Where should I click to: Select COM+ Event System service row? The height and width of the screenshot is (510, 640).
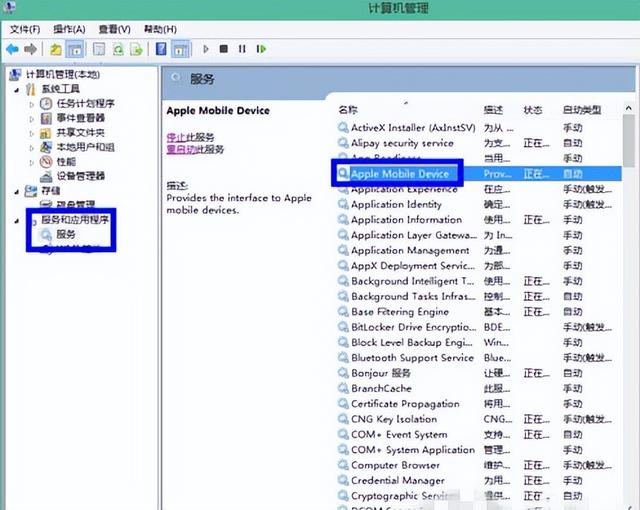coord(480,435)
